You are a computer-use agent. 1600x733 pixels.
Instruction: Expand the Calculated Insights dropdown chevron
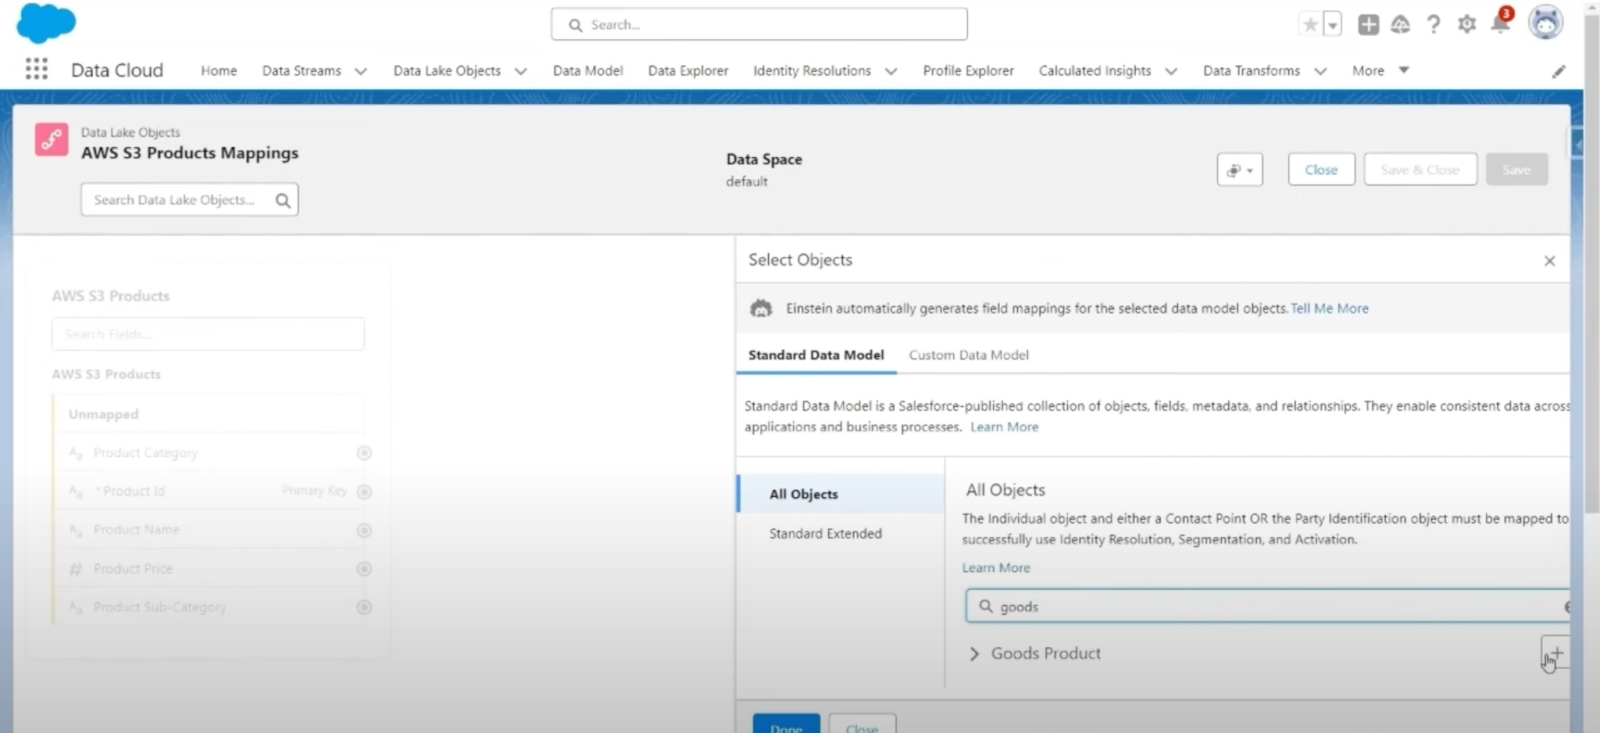pyautogui.click(x=1171, y=71)
